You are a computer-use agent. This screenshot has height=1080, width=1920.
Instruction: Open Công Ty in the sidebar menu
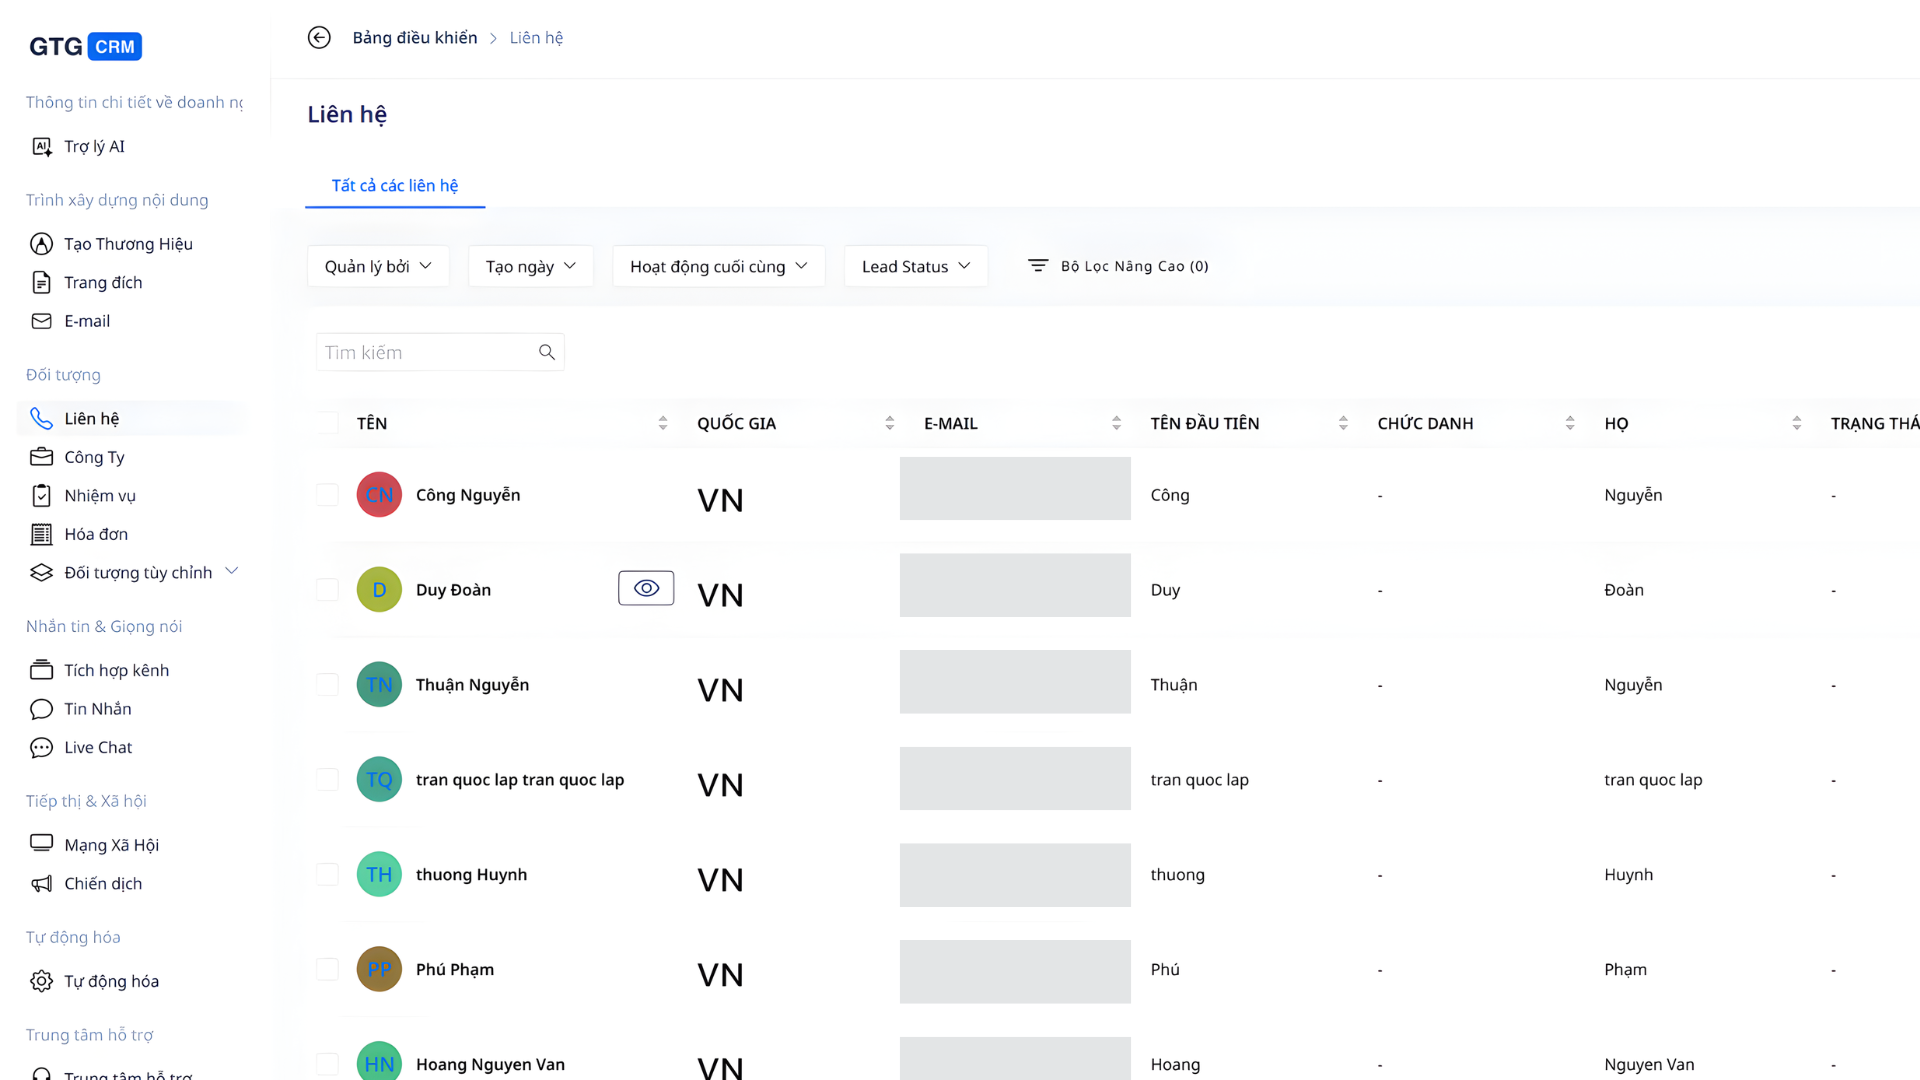coord(94,457)
